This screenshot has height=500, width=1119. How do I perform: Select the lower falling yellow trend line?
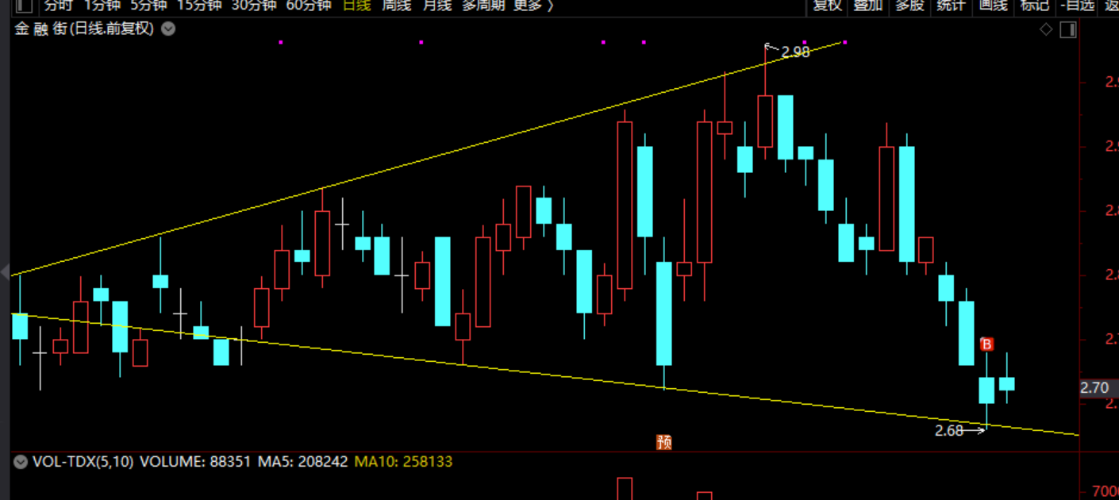pyautogui.click(x=546, y=374)
